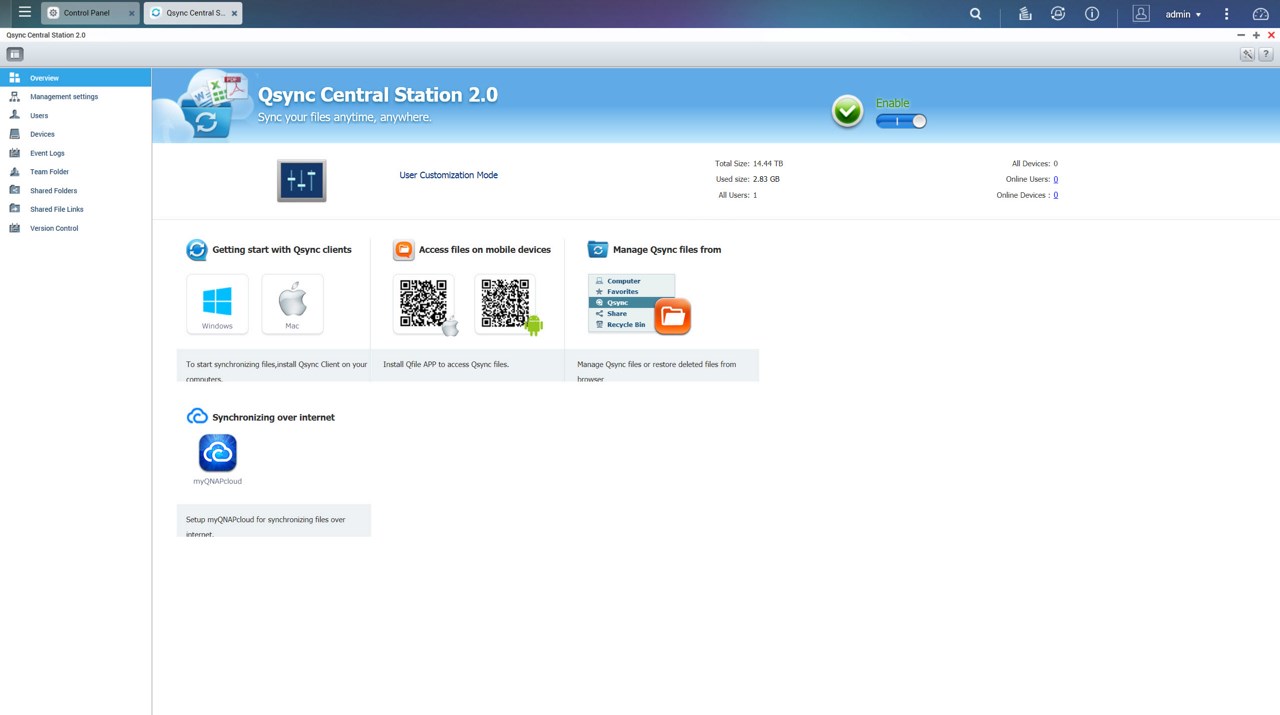Toggle the Enable switch for Qsync
The width and height of the screenshot is (1280, 715).
[x=901, y=121]
